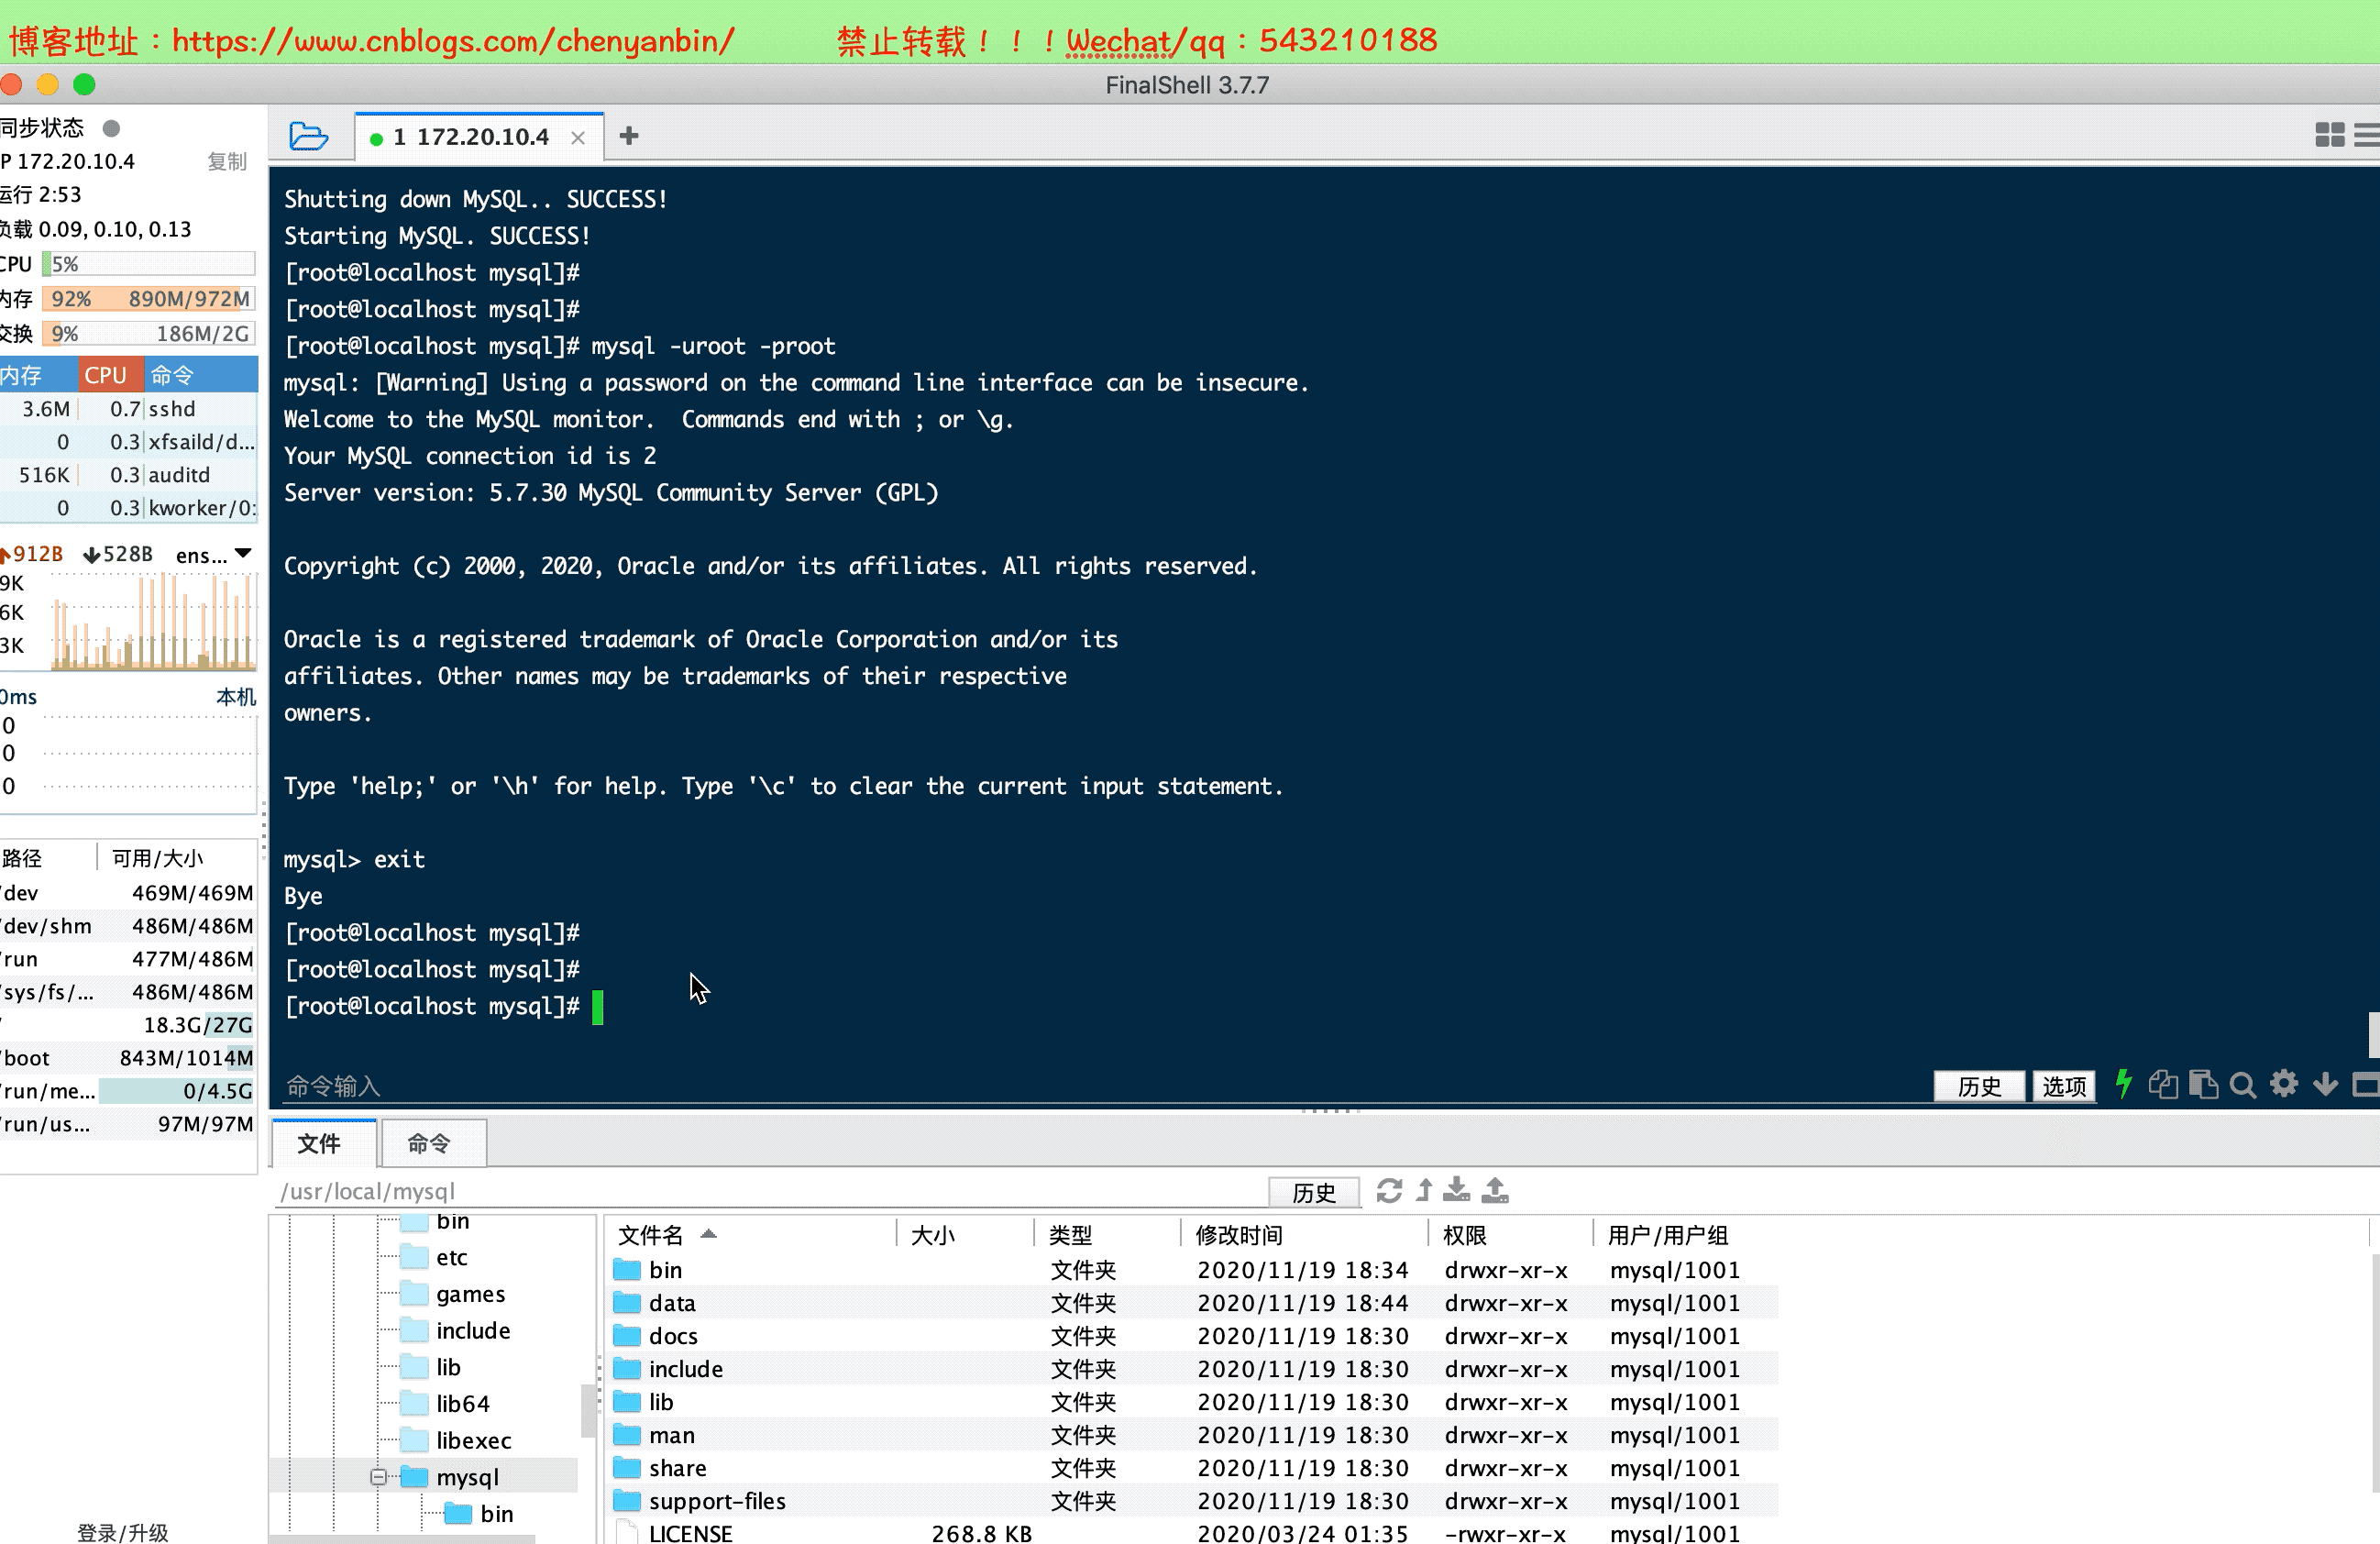Image resolution: width=2380 pixels, height=1544 pixels.
Task: Select bin subfolder under mysql tree
Action: (x=478, y=1513)
